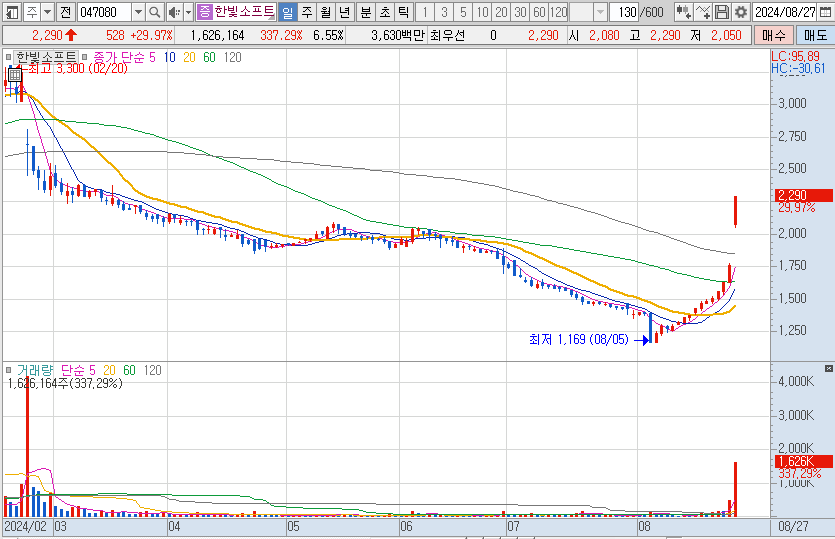Viewport: 835px width, 539px height.
Task: Open the 한빛소프트 stock name corner expander
Action: [x=272, y=17]
